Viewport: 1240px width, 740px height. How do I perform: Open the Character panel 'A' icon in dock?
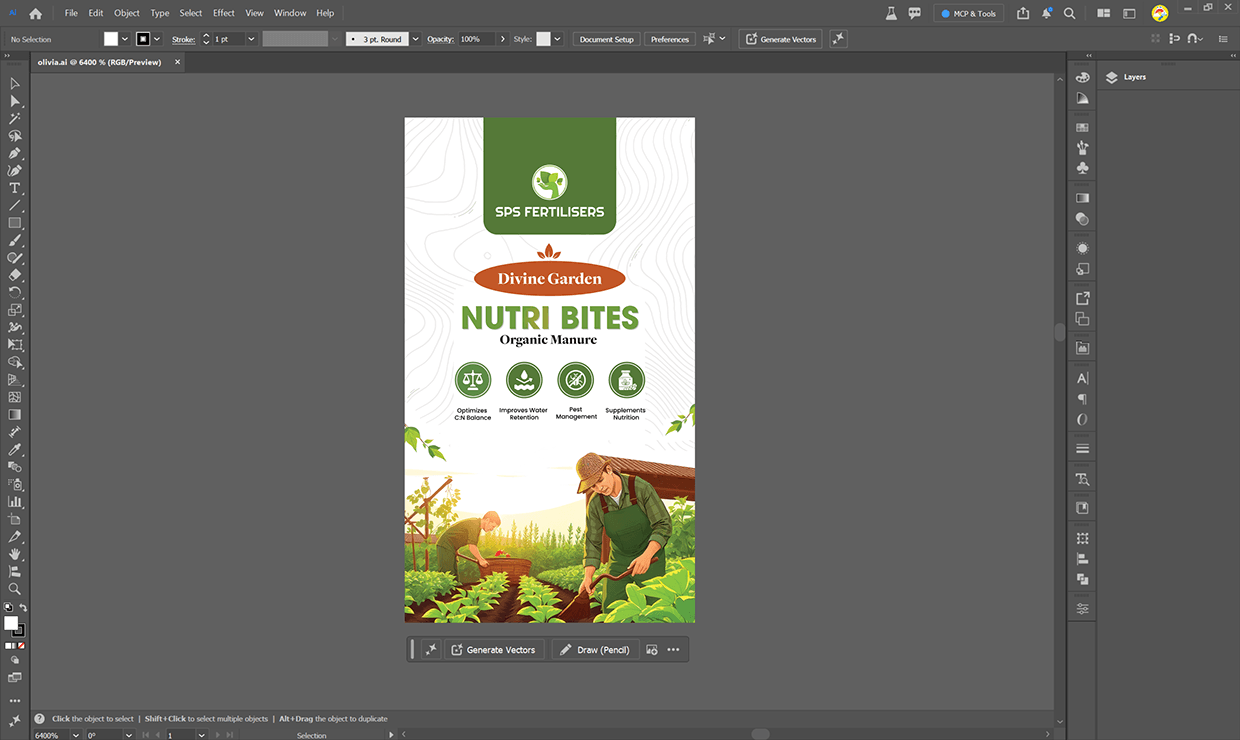coord(1082,378)
